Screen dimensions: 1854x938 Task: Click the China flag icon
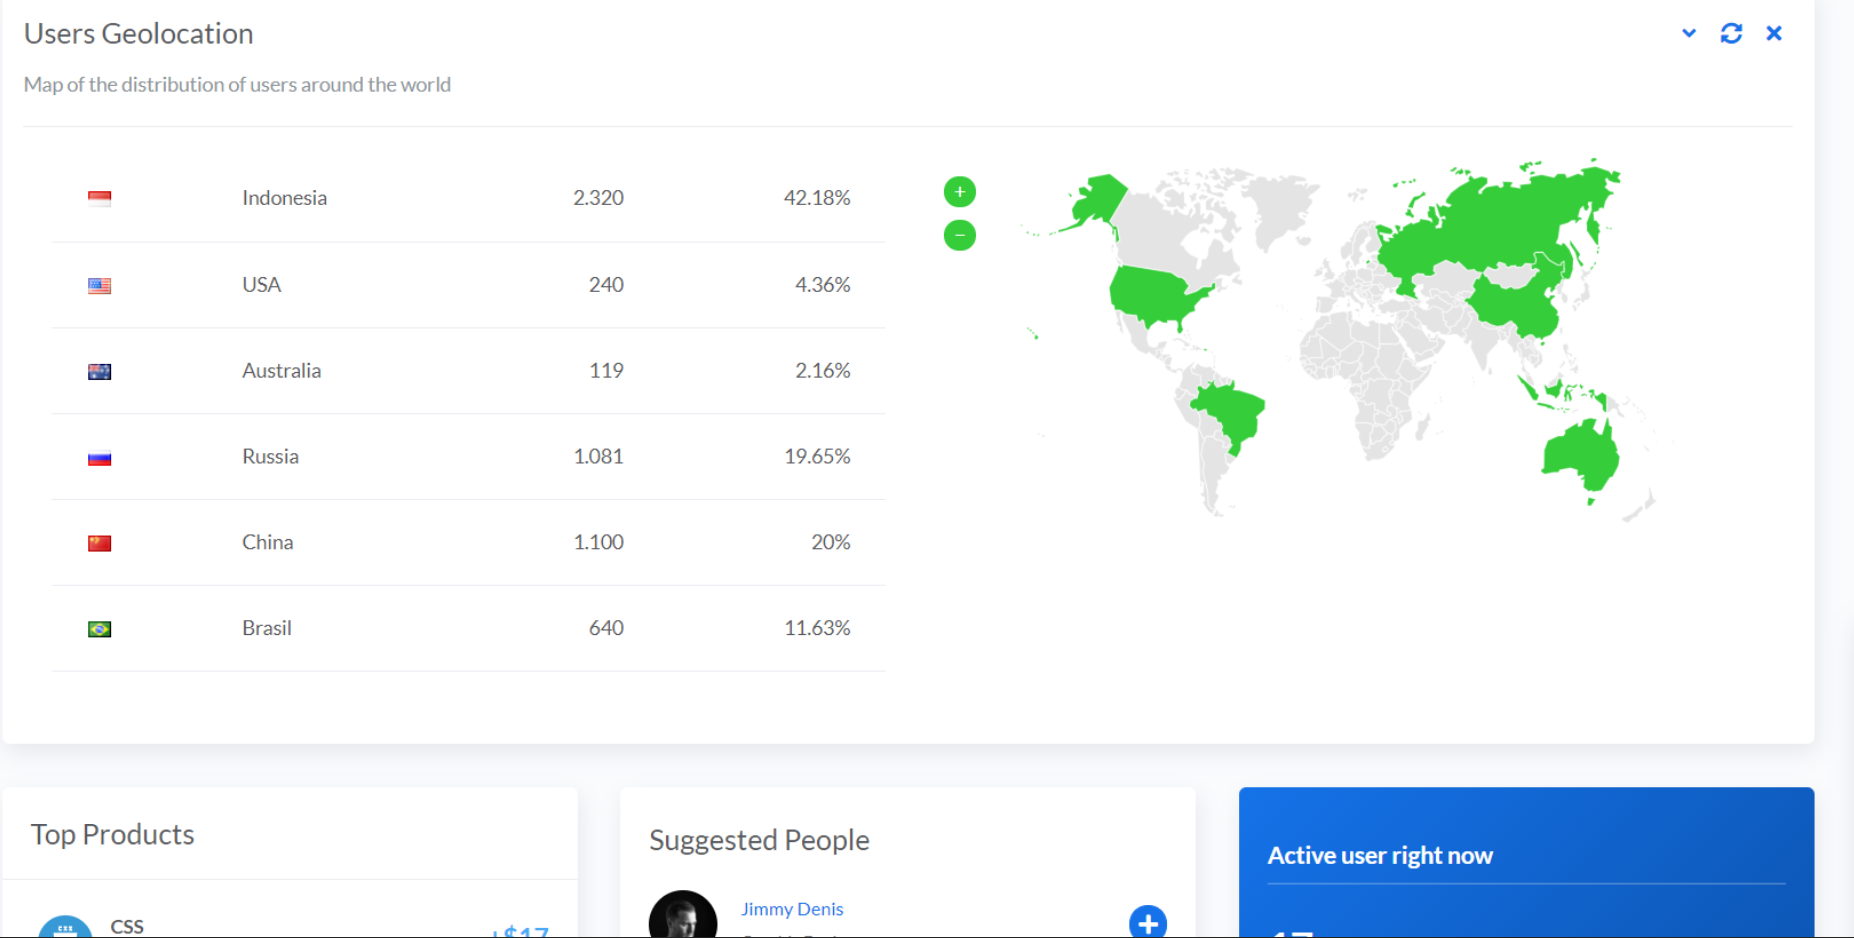(99, 543)
